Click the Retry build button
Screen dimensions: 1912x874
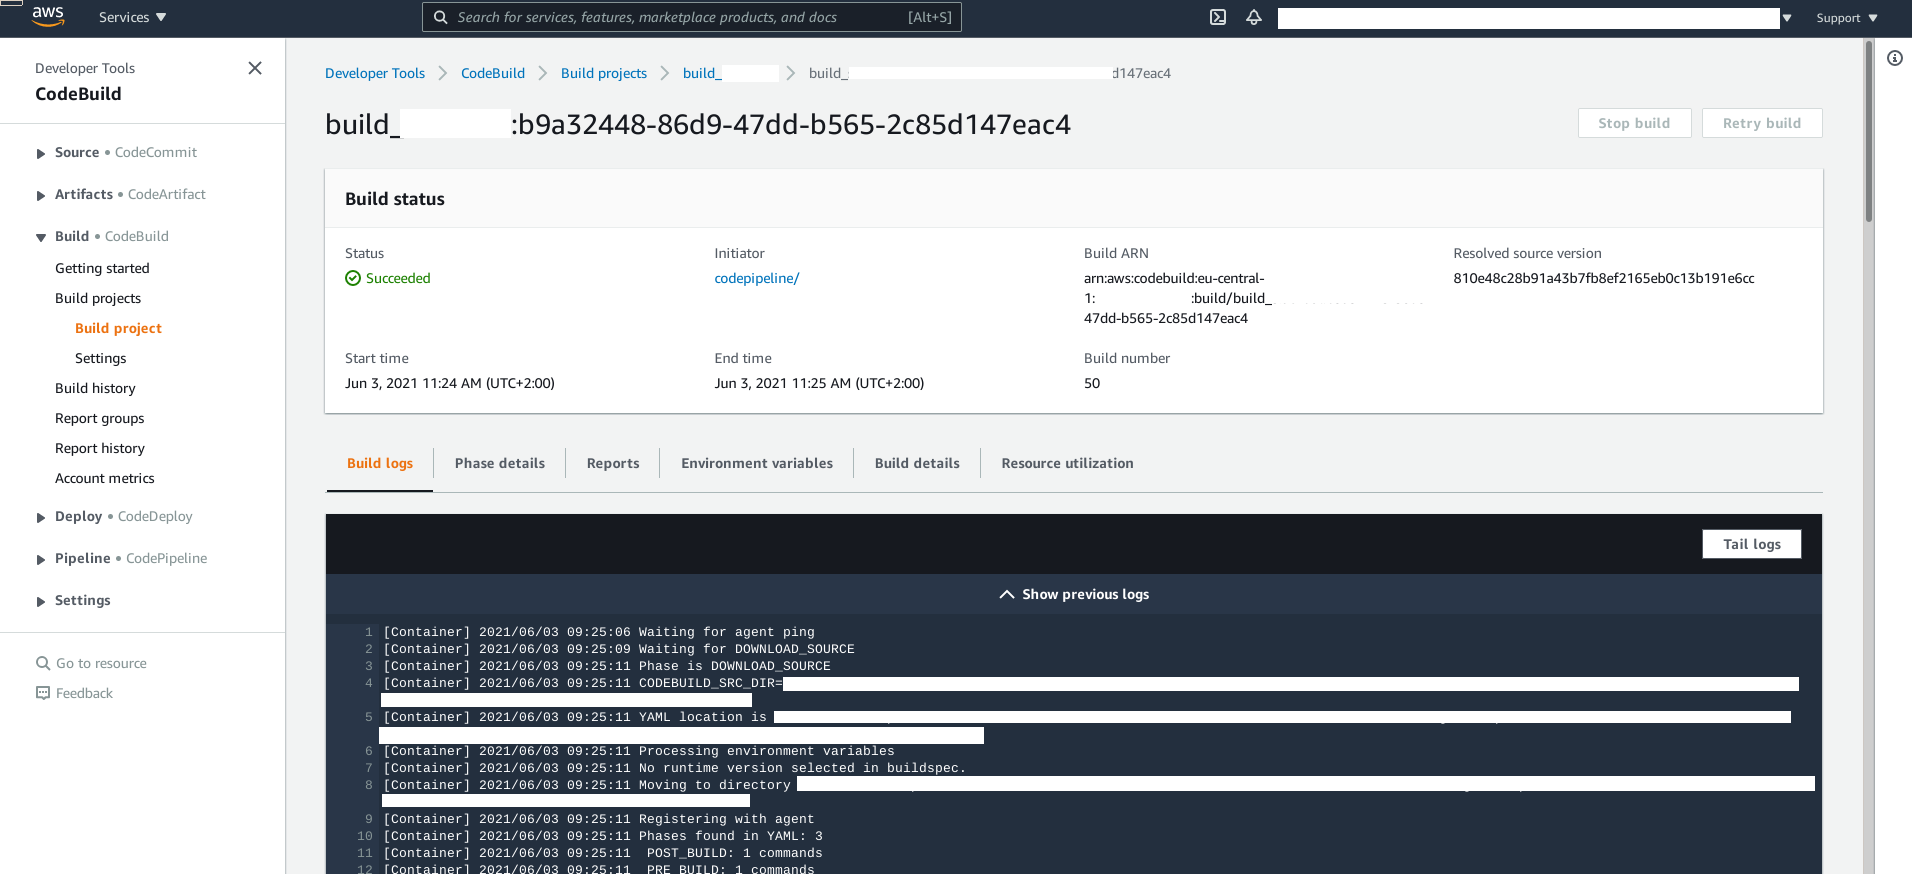(x=1761, y=123)
